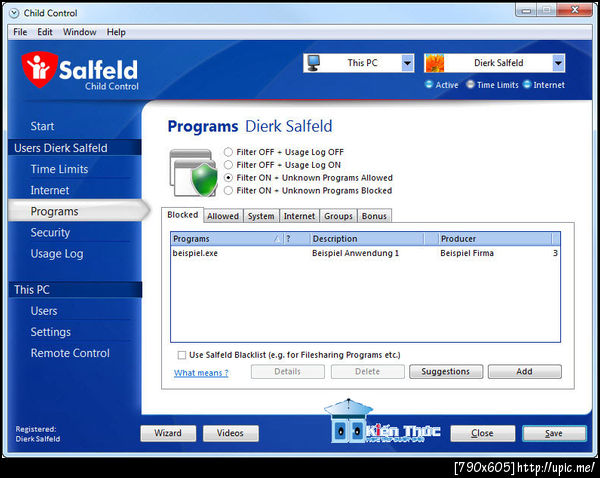Click the Beispiel Anwendung 1 cell
This screenshot has height=478, width=600.
(x=355, y=253)
